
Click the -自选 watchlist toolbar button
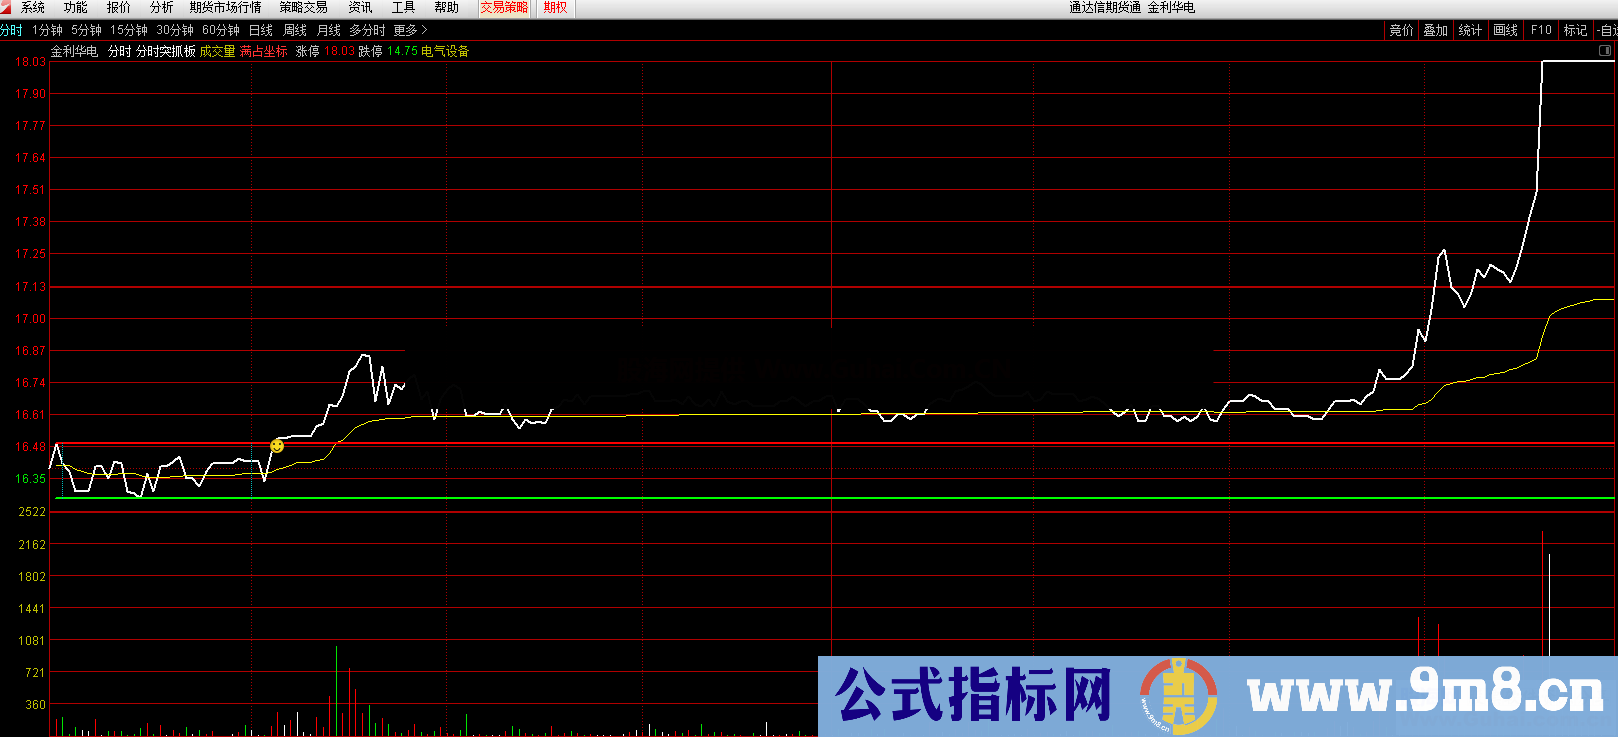pyautogui.click(x=1607, y=31)
